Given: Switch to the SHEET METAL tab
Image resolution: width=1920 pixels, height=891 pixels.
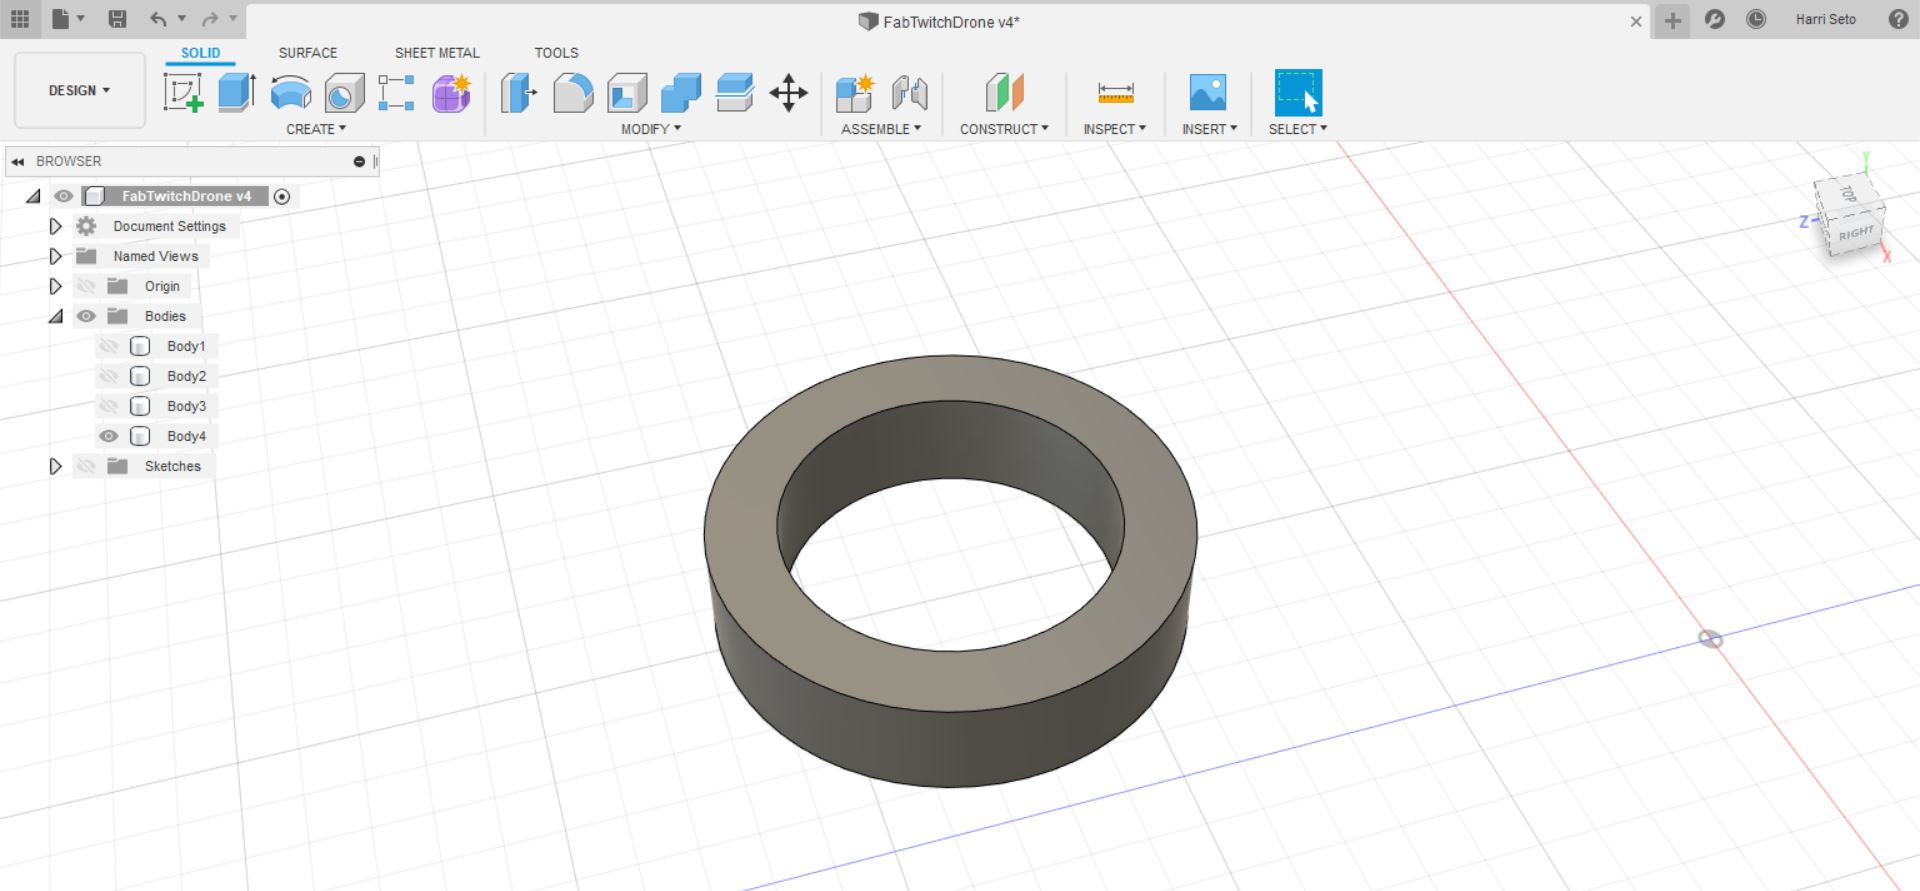Looking at the screenshot, I should (437, 53).
